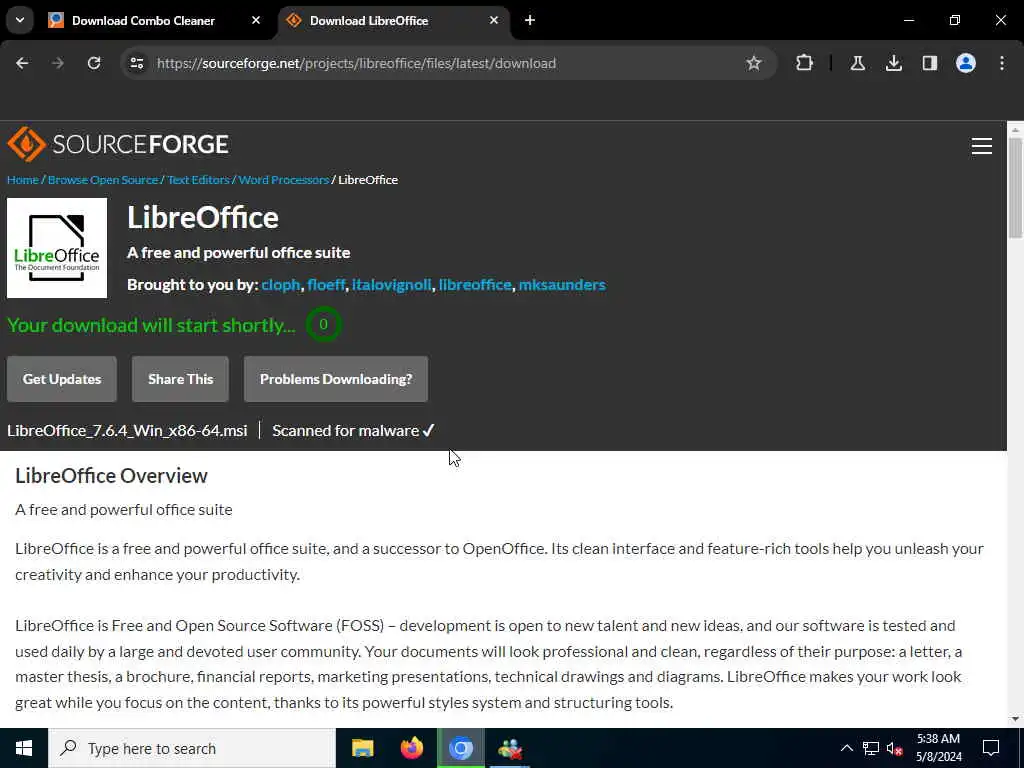Open the taskbar app next to Chrome
The height and width of the screenshot is (768, 1024).
(510, 748)
